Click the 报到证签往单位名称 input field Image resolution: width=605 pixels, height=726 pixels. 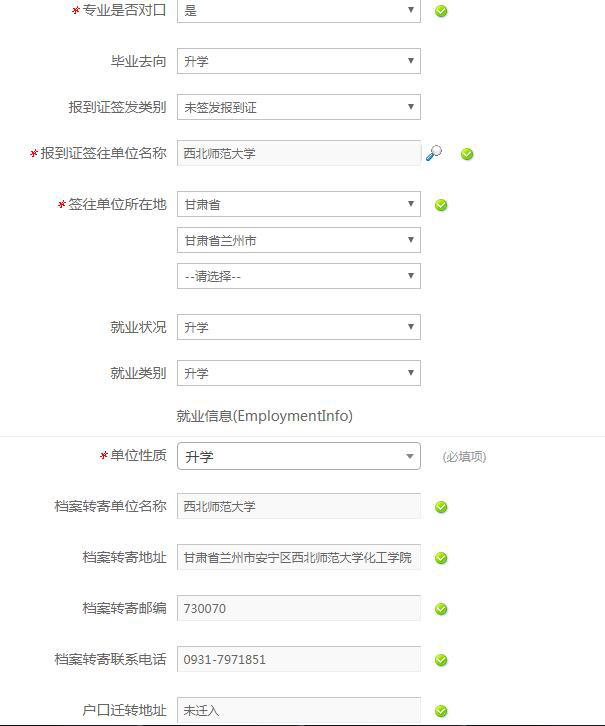click(x=299, y=153)
